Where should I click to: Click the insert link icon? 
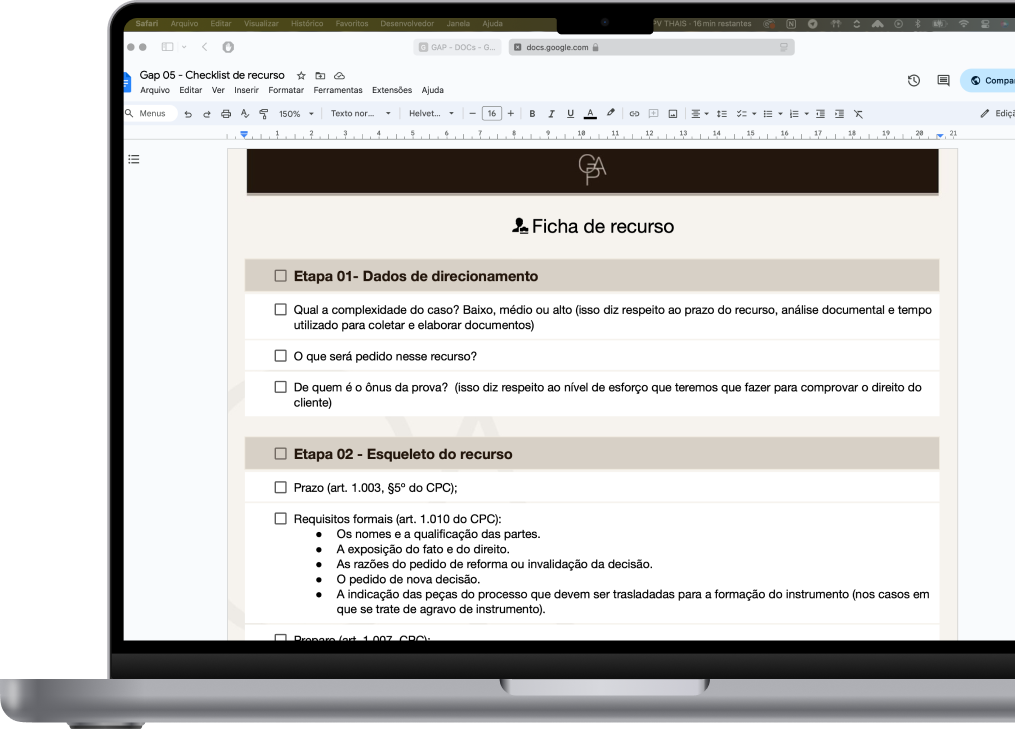pyautogui.click(x=633, y=114)
